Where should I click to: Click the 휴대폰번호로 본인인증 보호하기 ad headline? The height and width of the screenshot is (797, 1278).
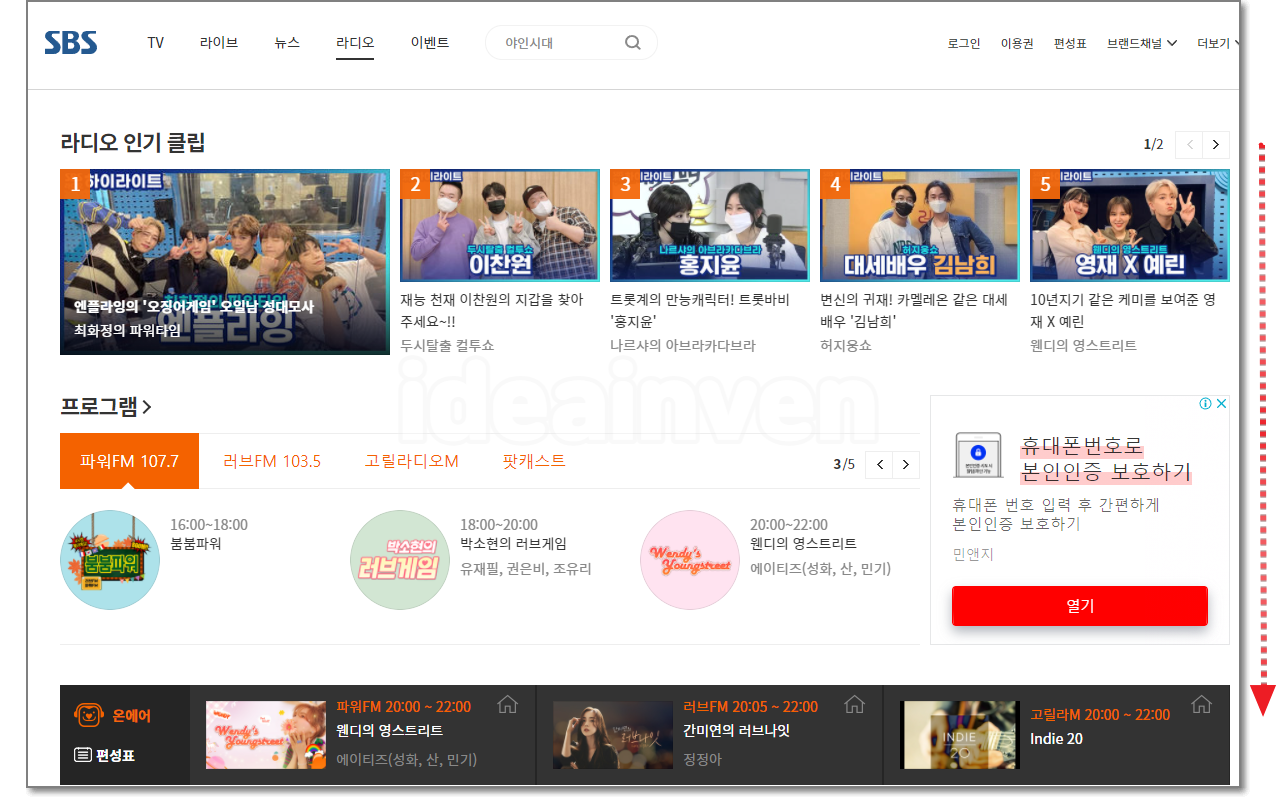click(1106, 459)
